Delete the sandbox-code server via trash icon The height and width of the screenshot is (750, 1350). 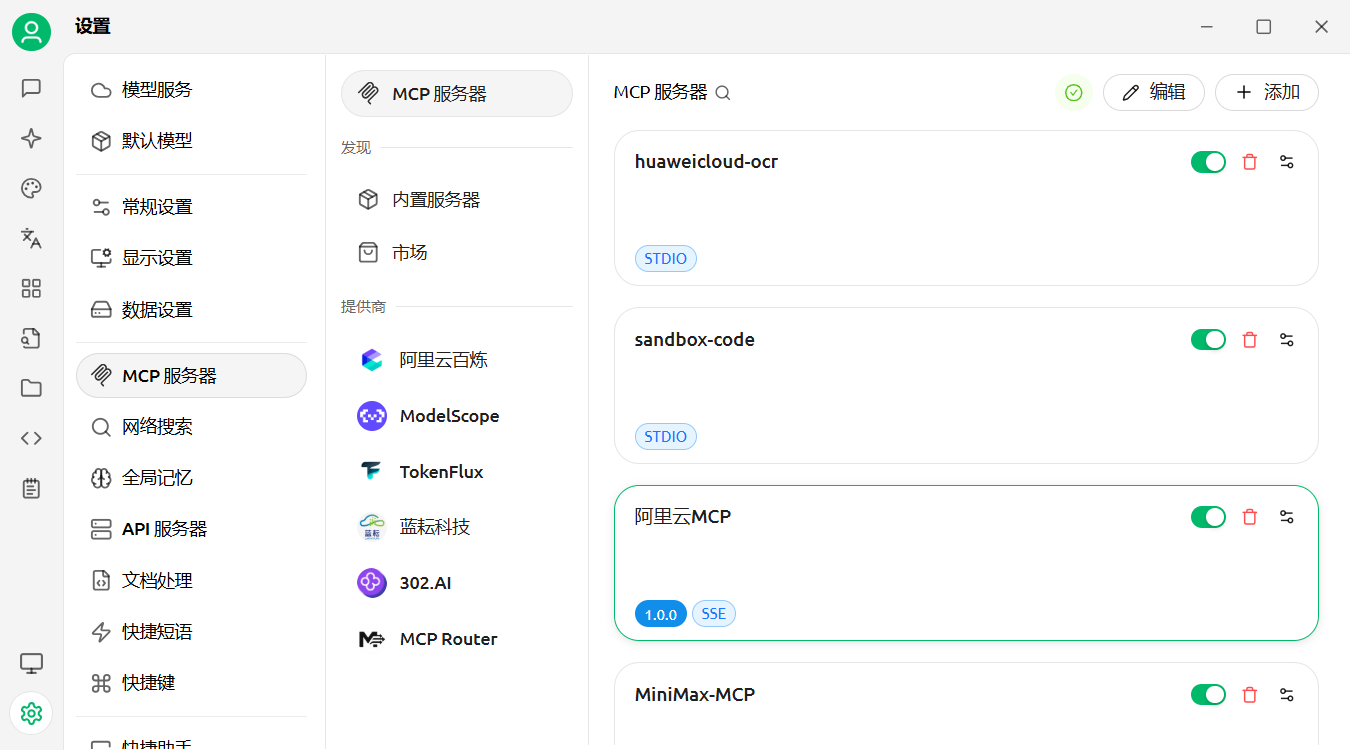[x=1249, y=339]
